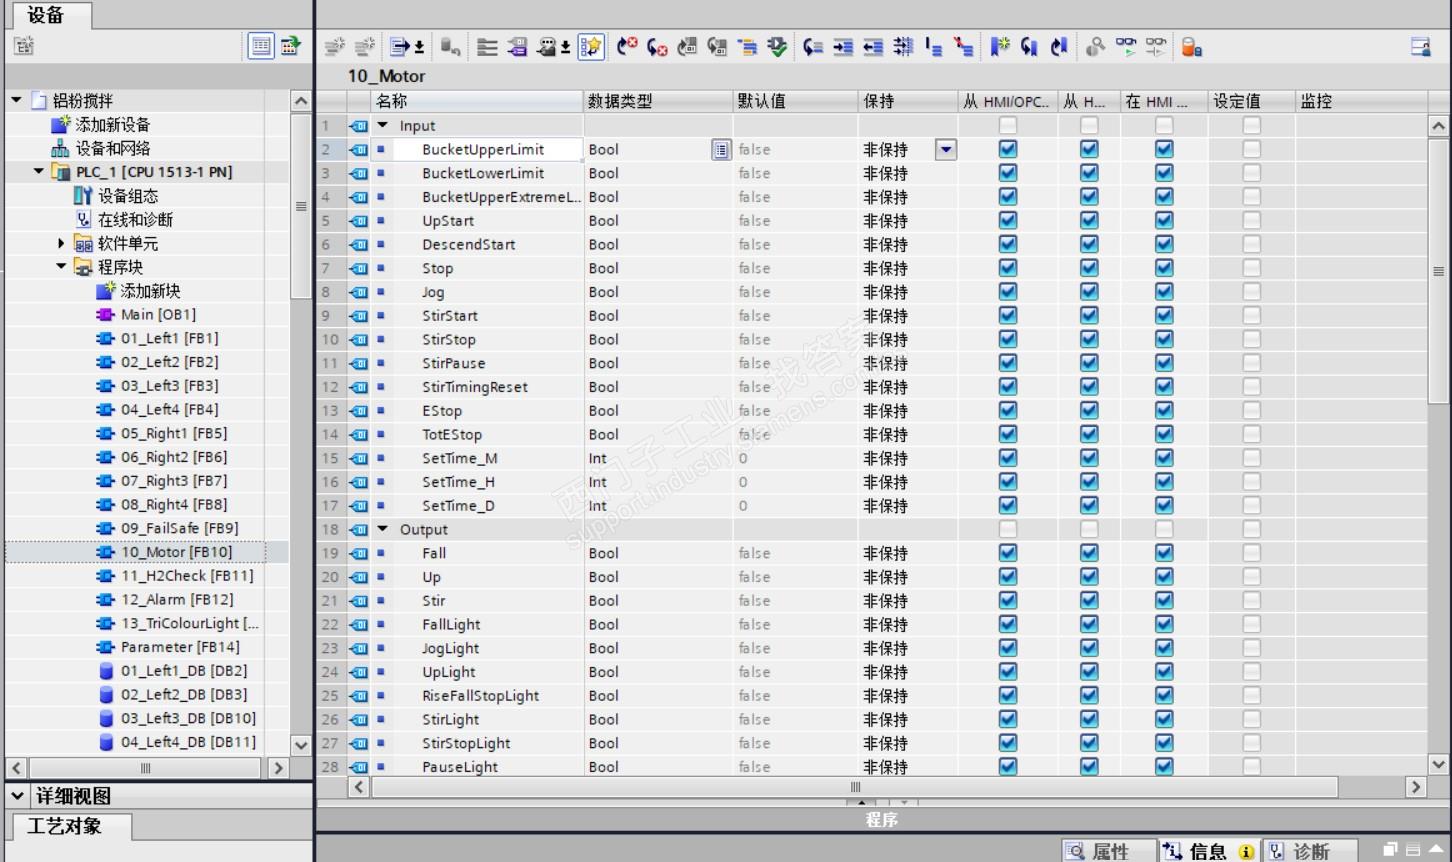1452x862 pixels.
Task: Click the BucketUpperLimit name field
Action: 483,150
